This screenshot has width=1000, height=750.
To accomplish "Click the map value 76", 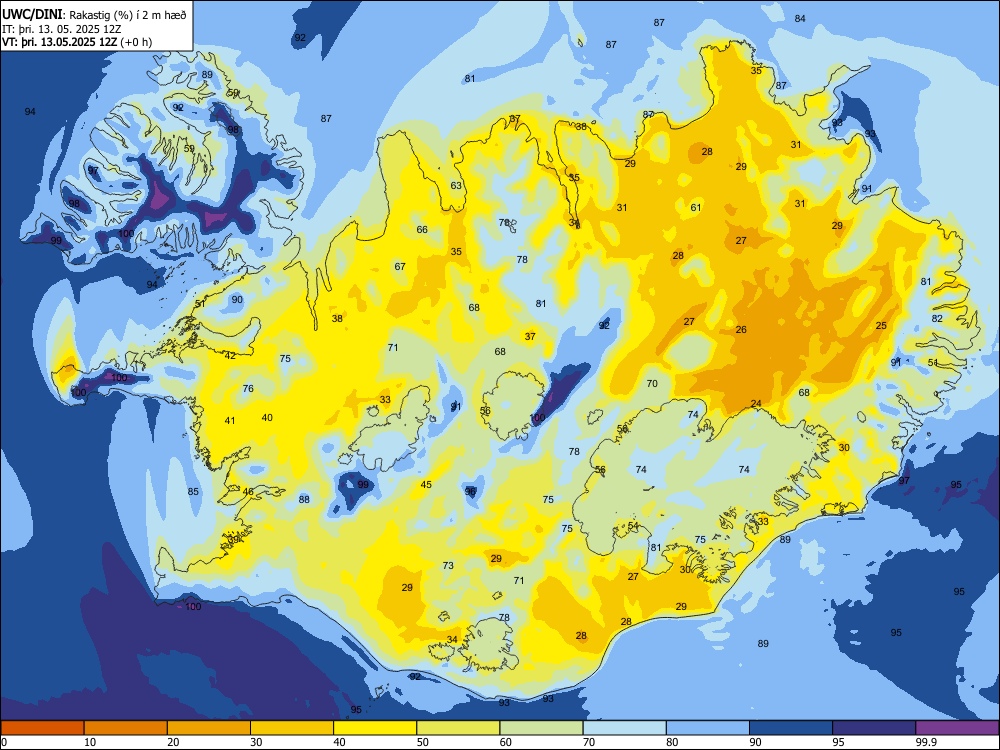I will (x=248, y=388).
